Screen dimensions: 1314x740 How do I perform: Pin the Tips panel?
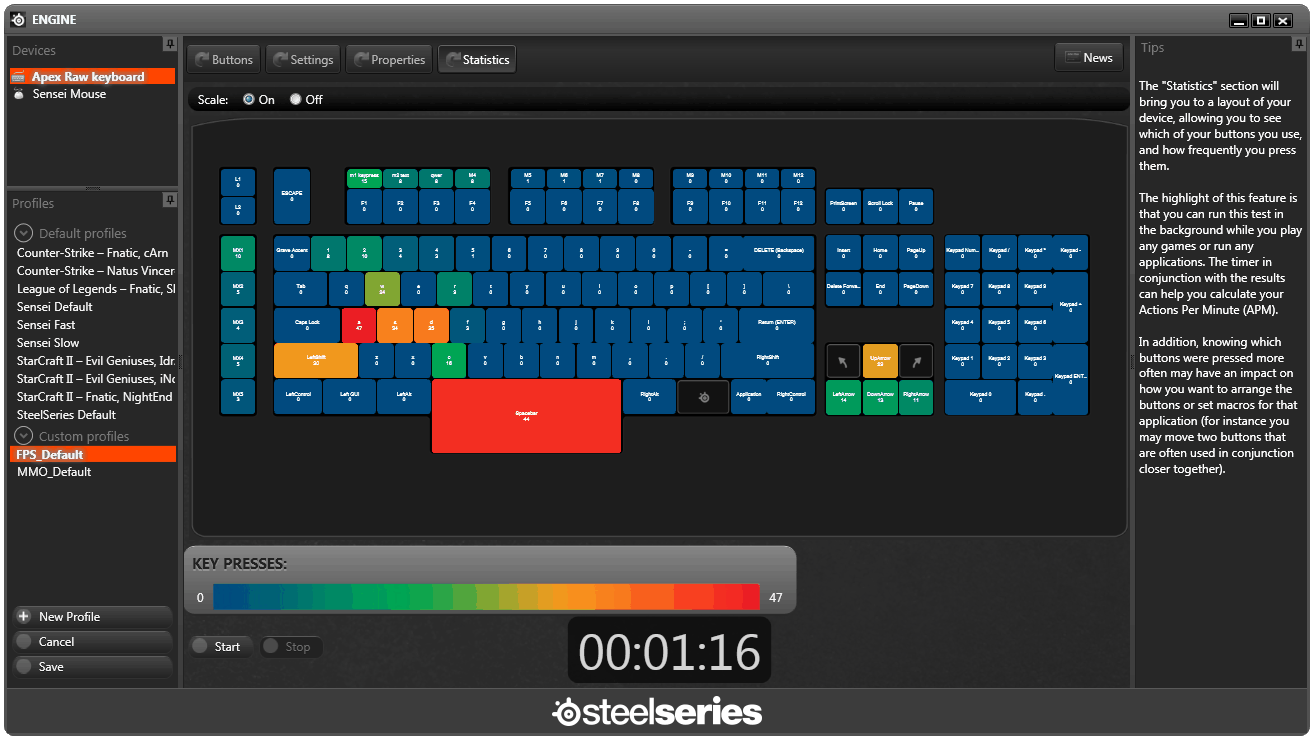1297,45
